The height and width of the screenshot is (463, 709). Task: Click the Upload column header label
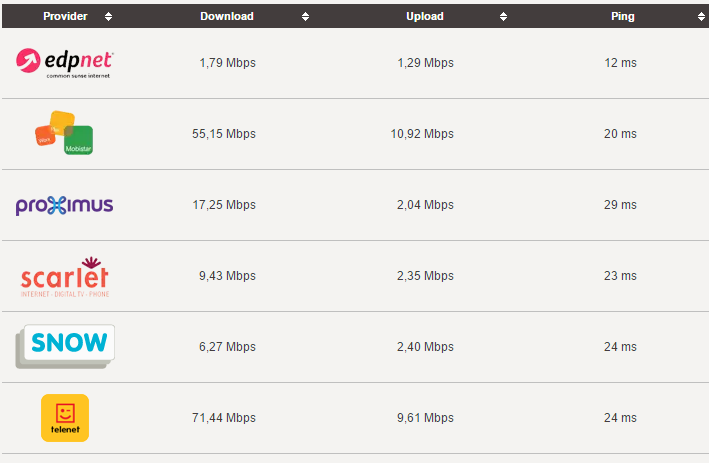(x=425, y=16)
